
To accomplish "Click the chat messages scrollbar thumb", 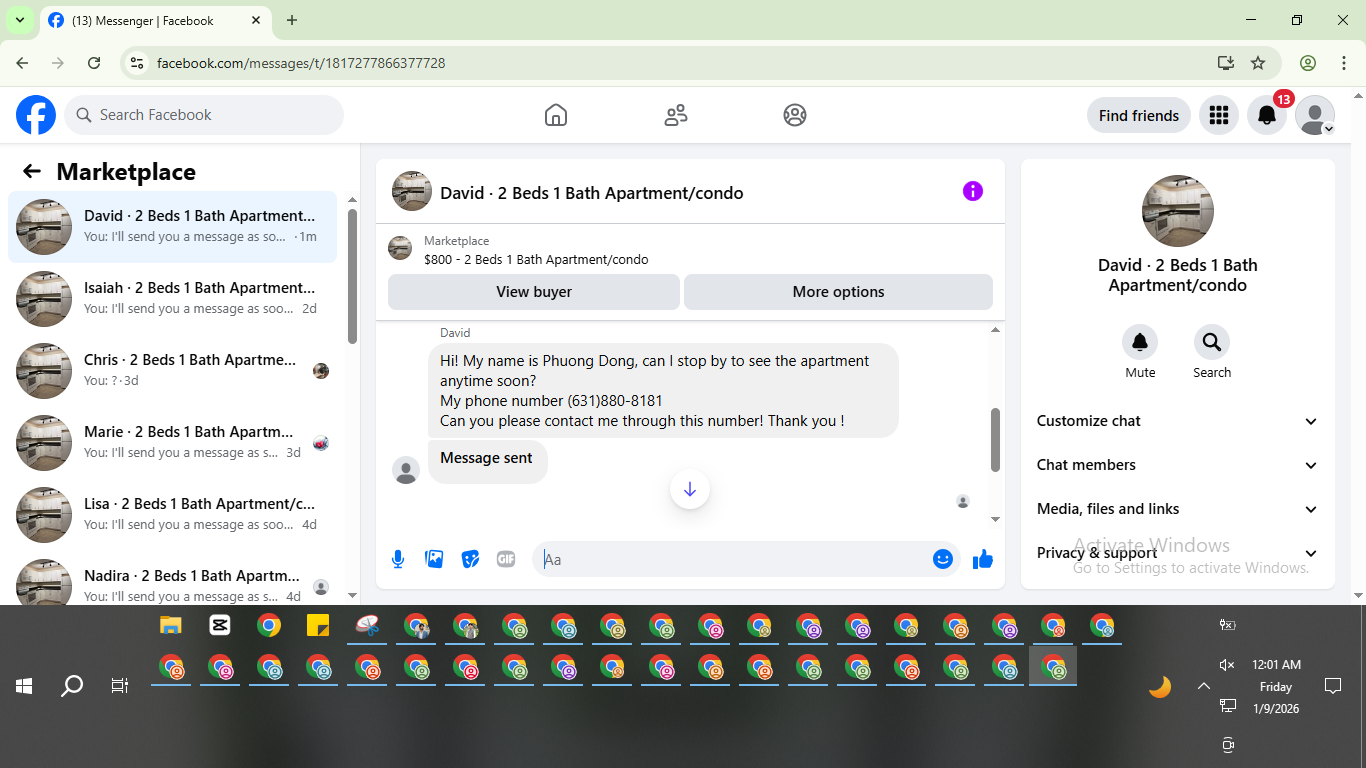I will click(995, 440).
